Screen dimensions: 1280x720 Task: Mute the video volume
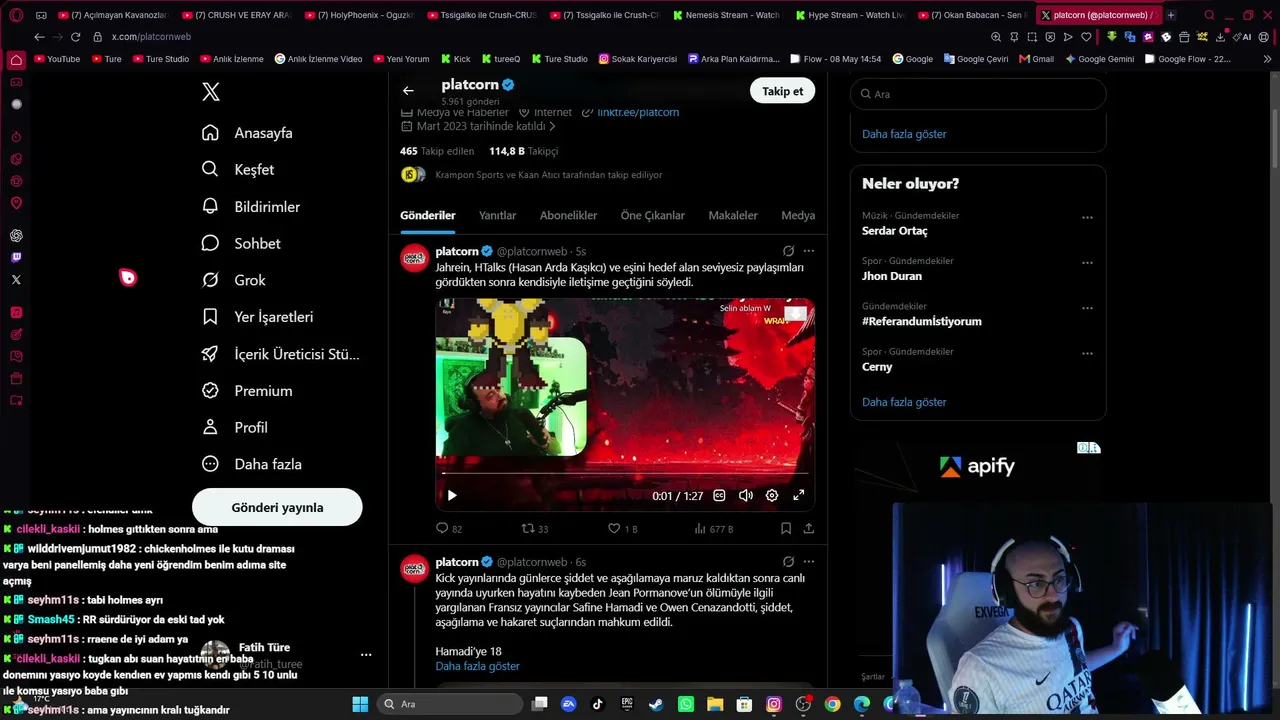745,495
